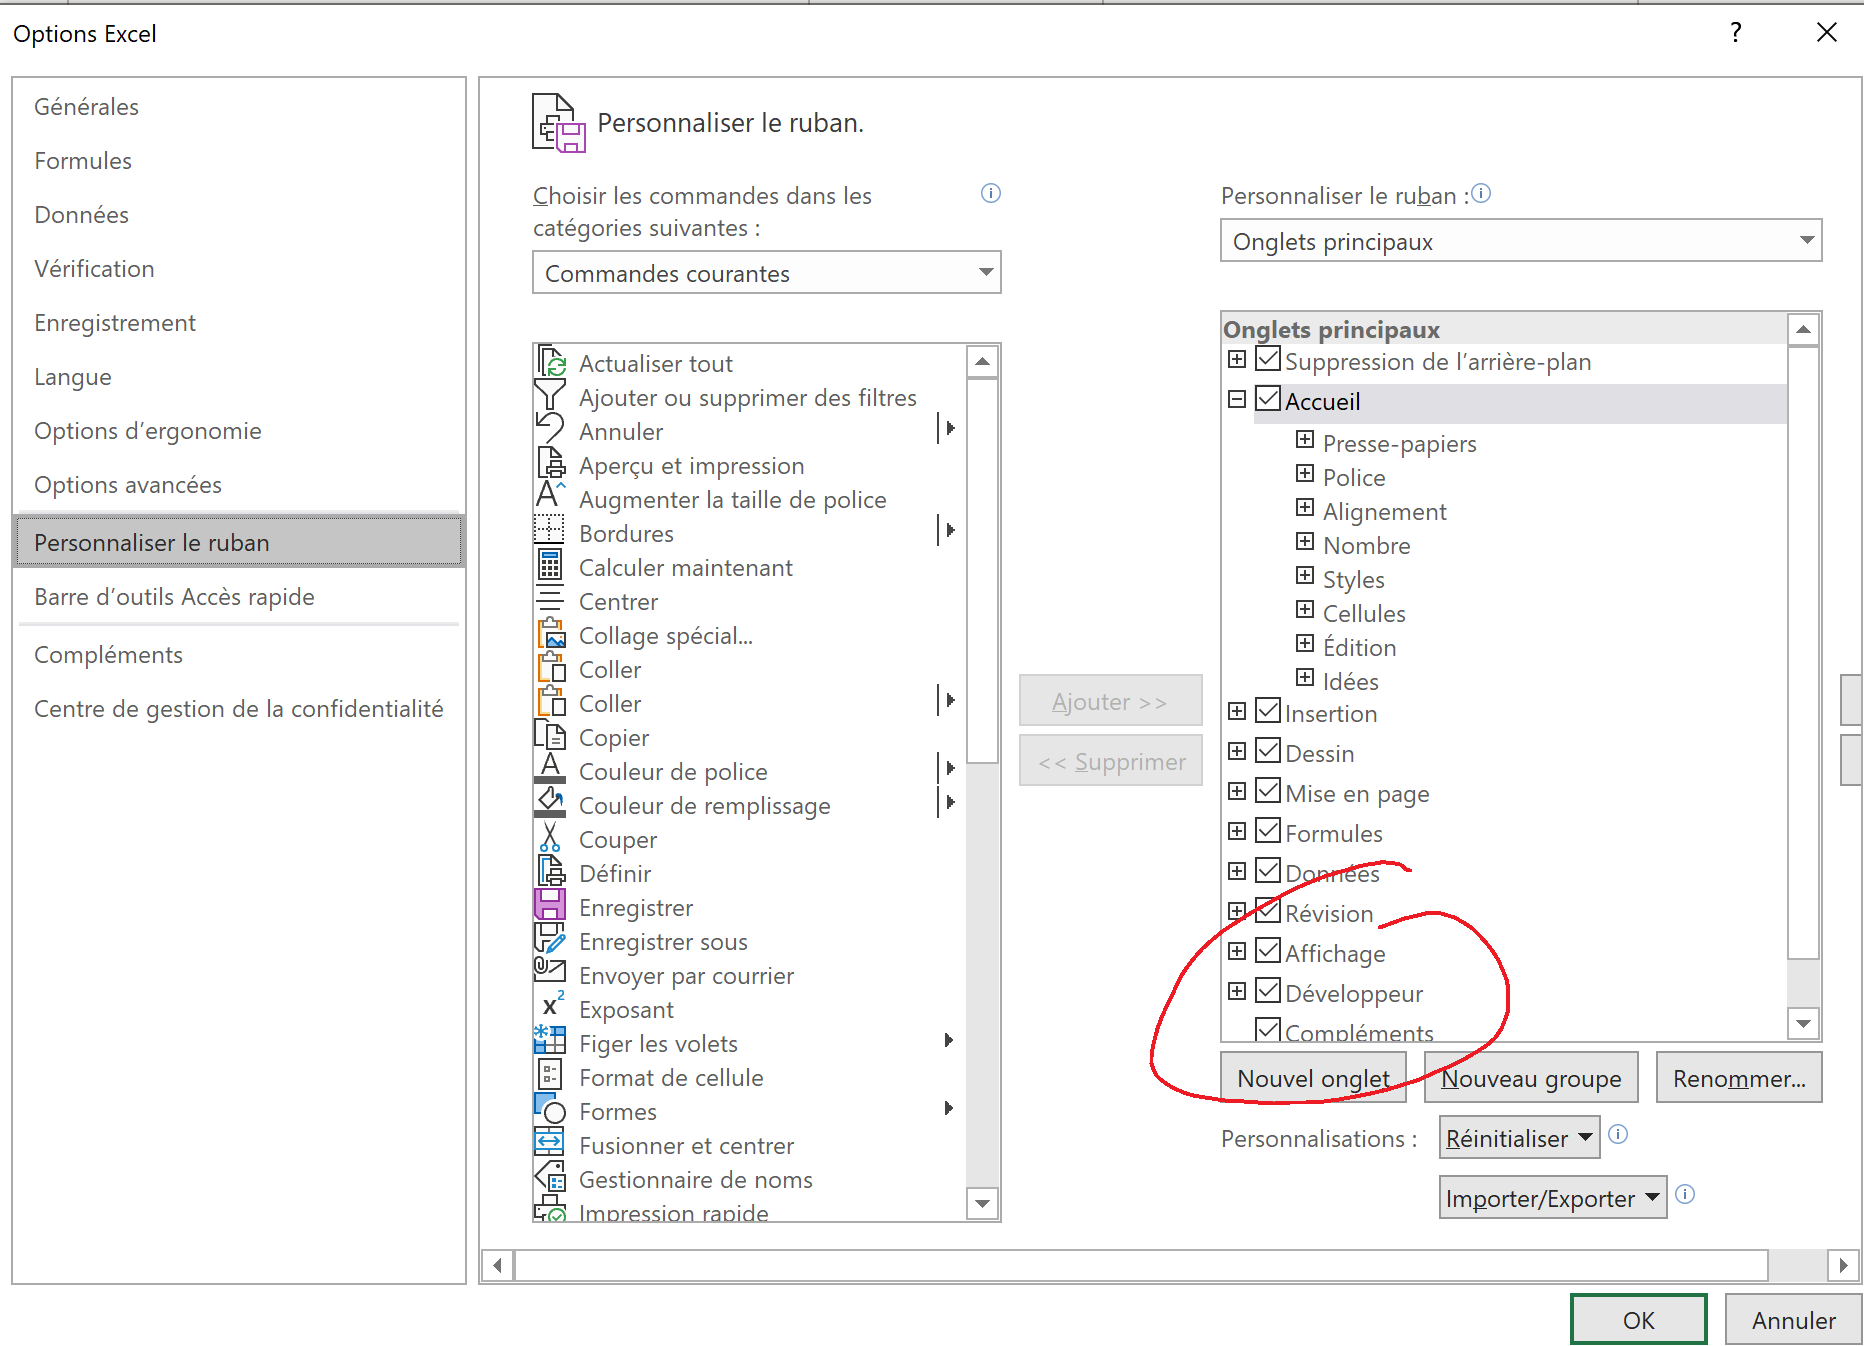Click the Aperçu et impression icon

point(551,464)
